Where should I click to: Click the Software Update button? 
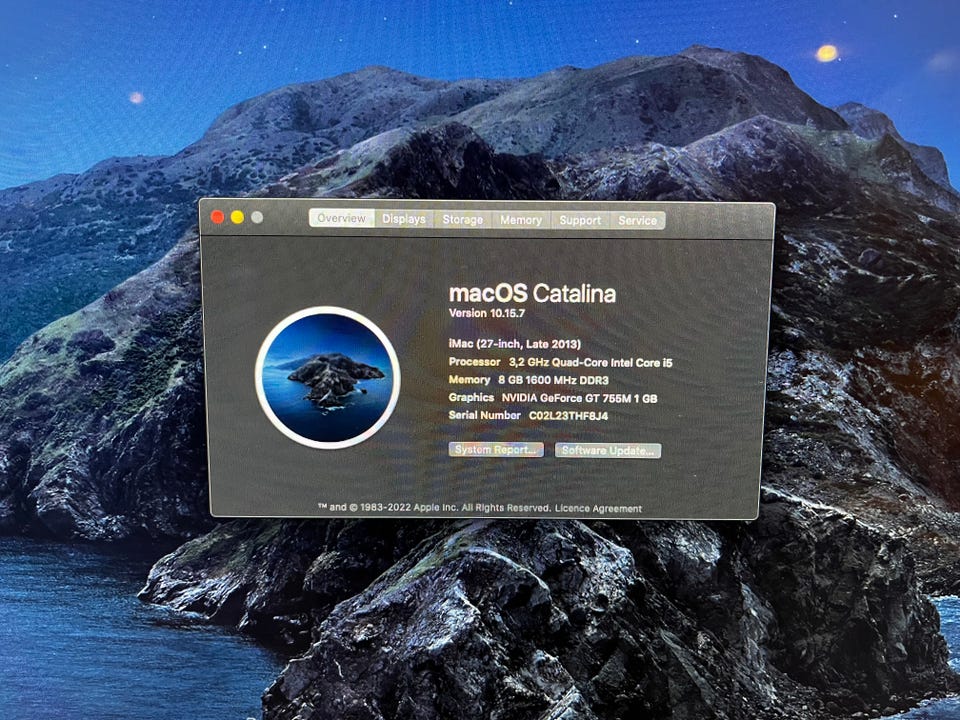[608, 451]
